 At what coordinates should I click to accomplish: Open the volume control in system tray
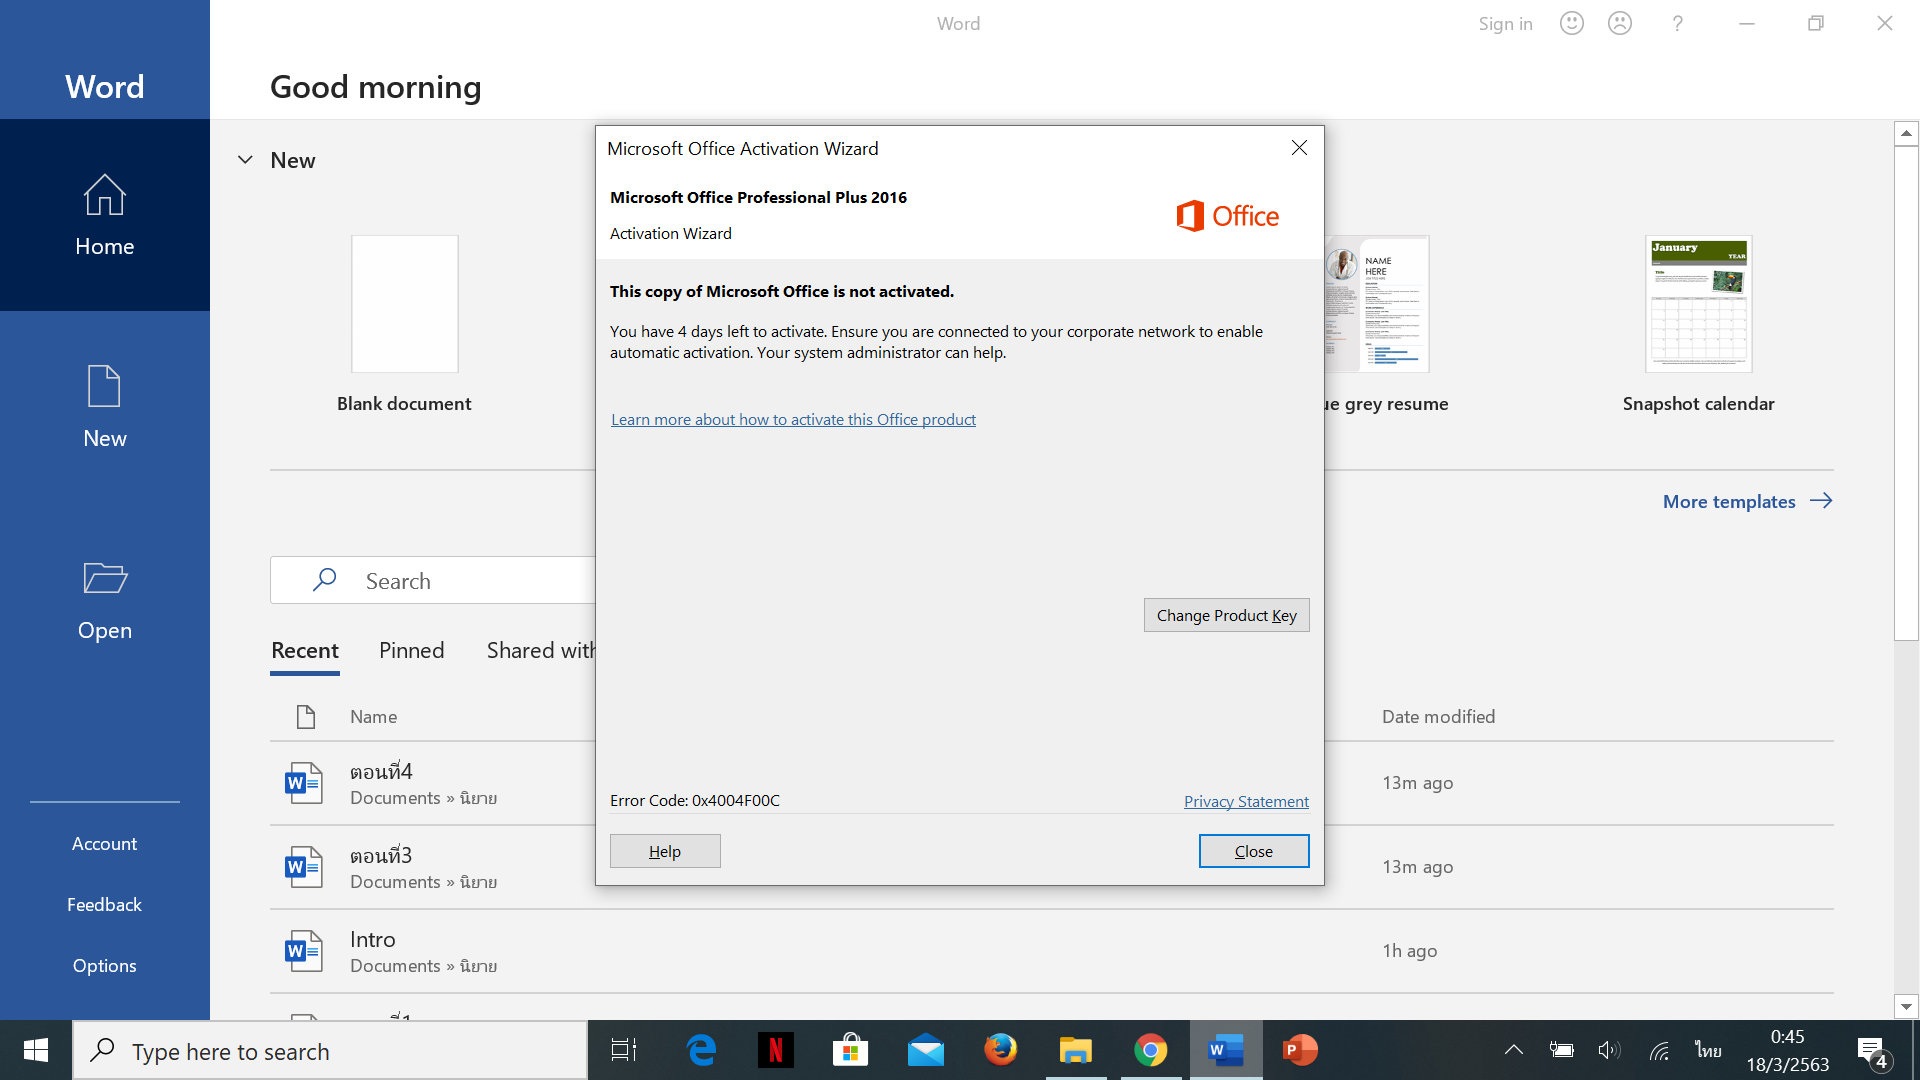(1609, 1050)
